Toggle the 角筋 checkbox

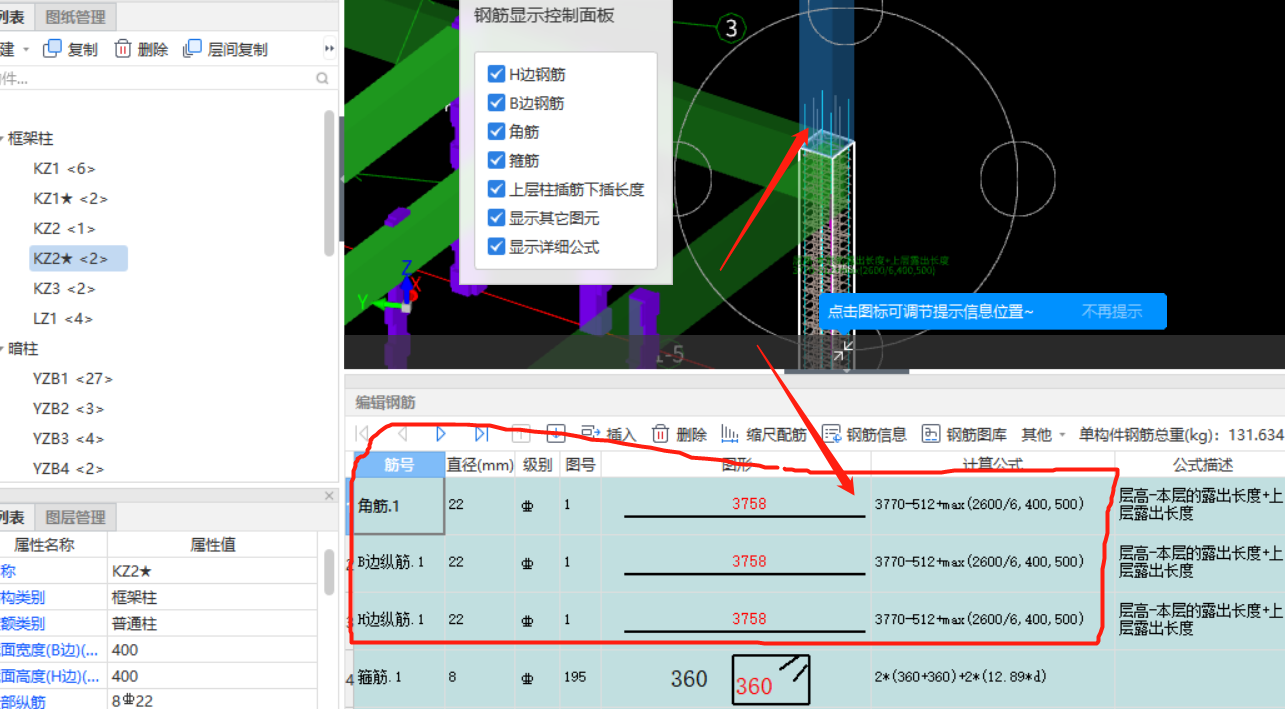(496, 131)
